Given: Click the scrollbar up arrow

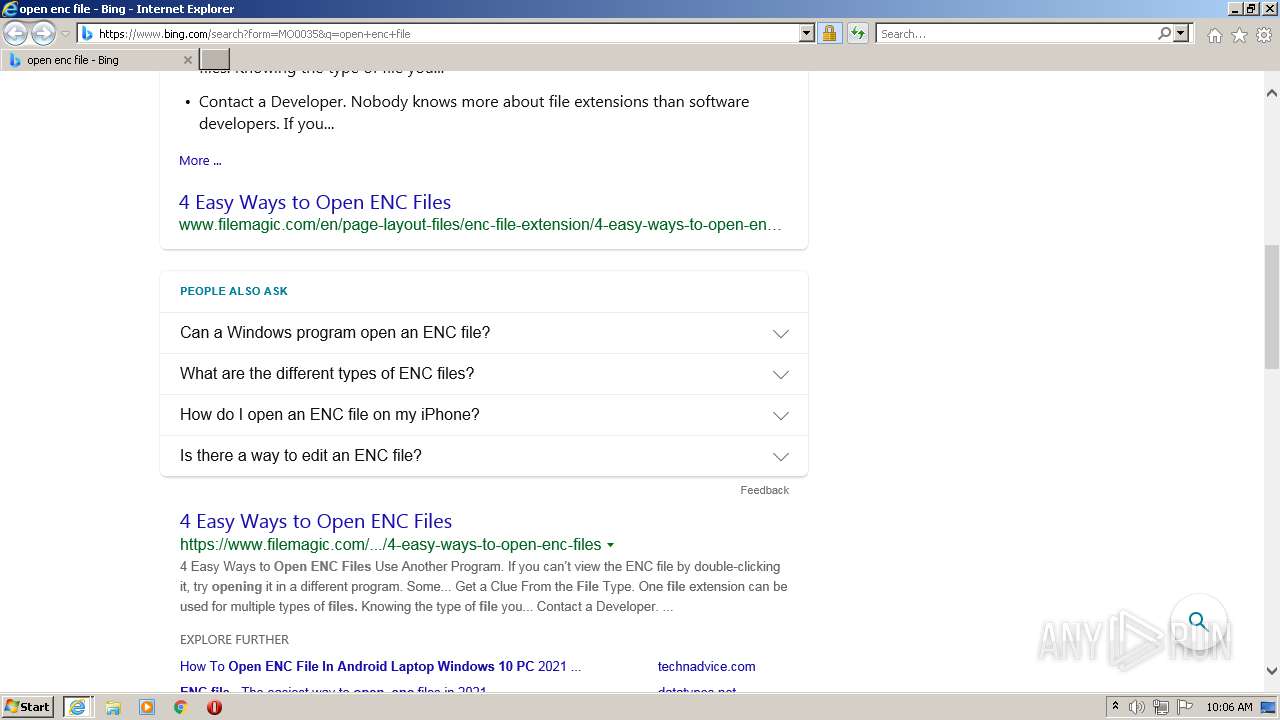Looking at the screenshot, I should (1272, 93).
